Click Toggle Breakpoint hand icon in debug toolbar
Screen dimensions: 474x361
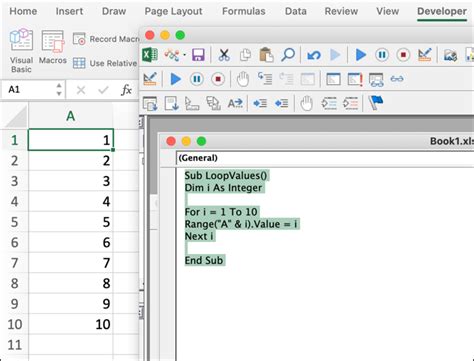coord(243,79)
